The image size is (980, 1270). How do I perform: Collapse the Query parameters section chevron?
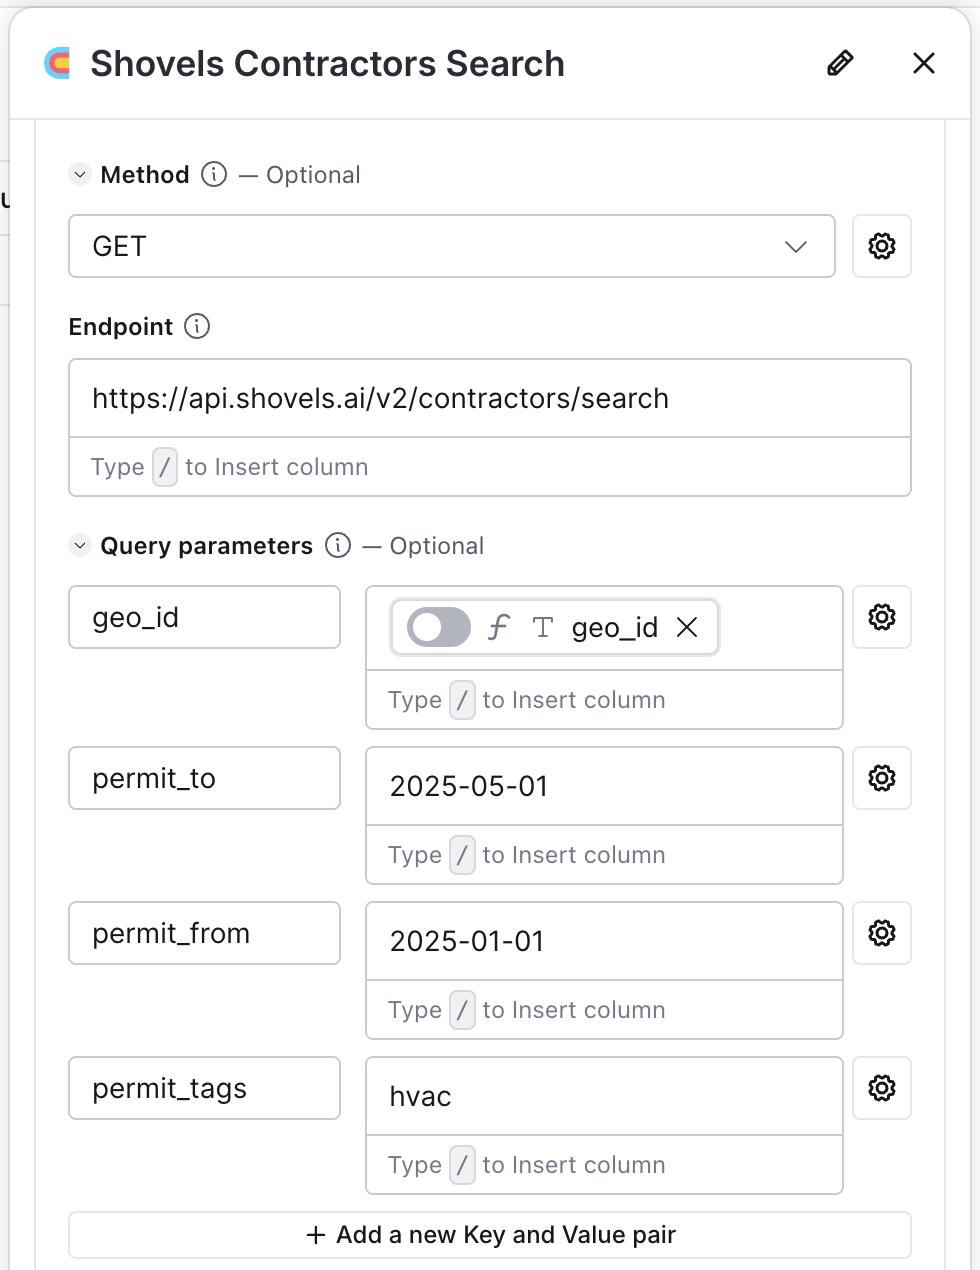pyautogui.click(x=79, y=546)
